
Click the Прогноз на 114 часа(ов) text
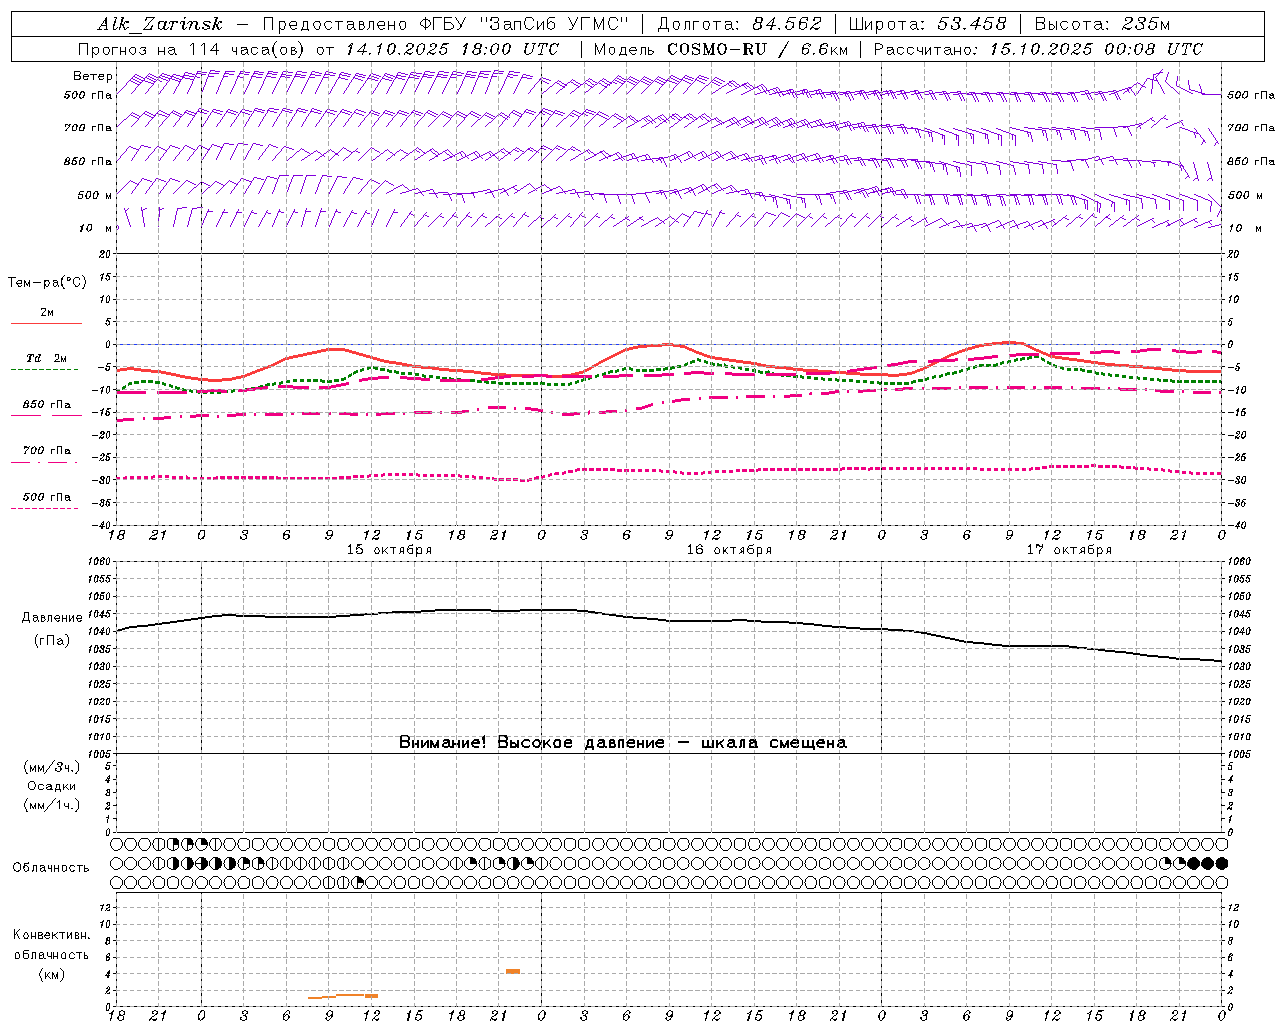coord(193,49)
